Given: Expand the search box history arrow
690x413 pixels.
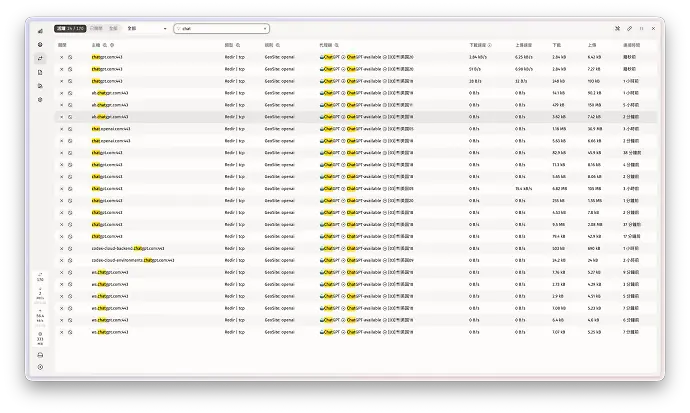Looking at the screenshot, I should coord(265,29).
